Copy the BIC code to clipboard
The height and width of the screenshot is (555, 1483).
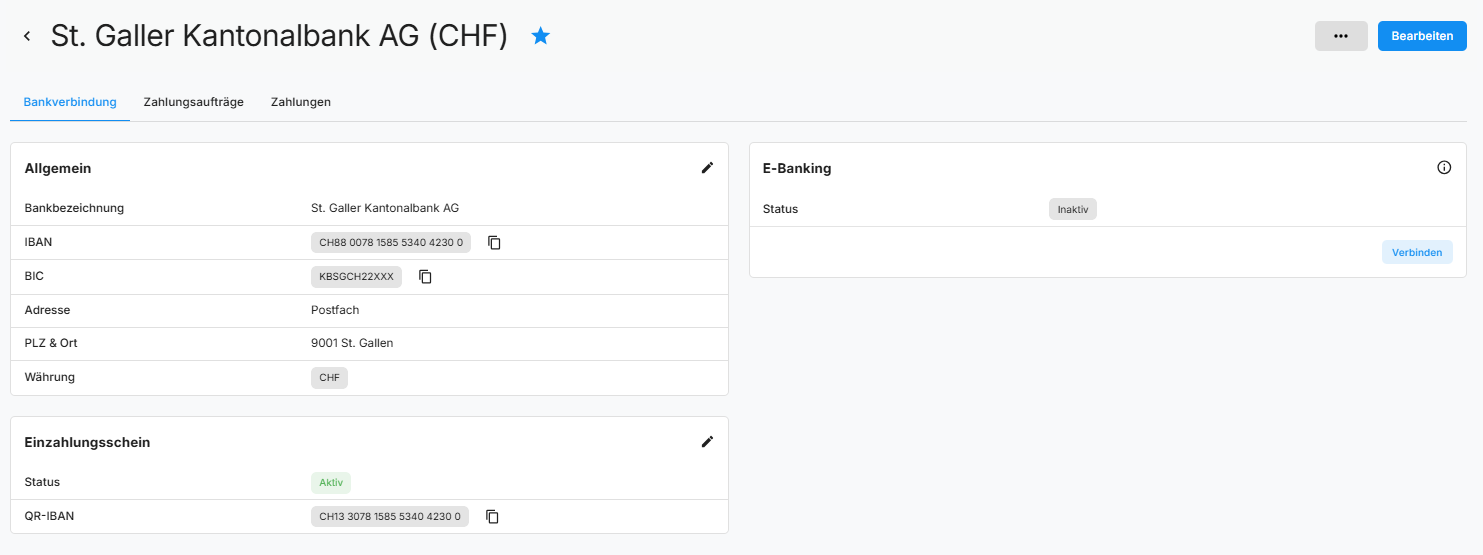point(425,276)
